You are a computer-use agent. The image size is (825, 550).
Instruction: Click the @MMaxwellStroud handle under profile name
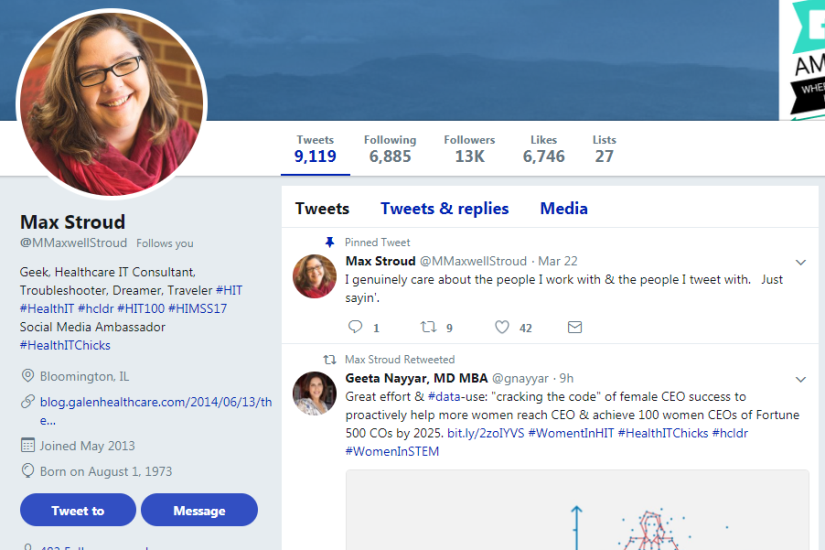(x=74, y=243)
